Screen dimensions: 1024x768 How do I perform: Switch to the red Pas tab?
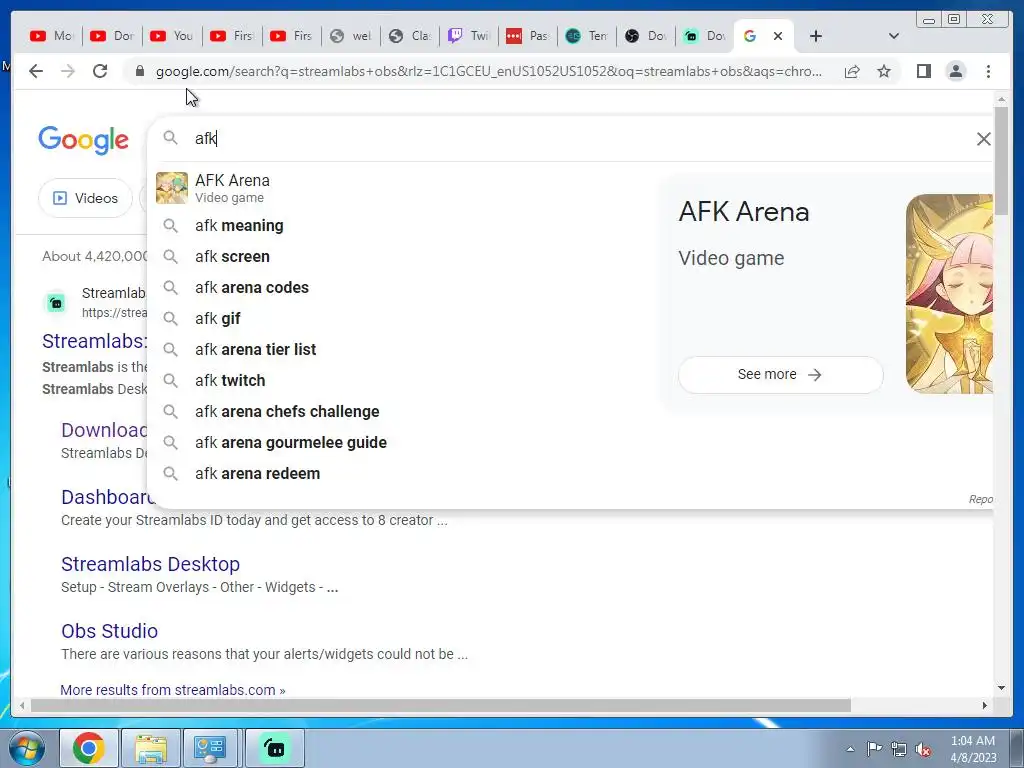528,36
